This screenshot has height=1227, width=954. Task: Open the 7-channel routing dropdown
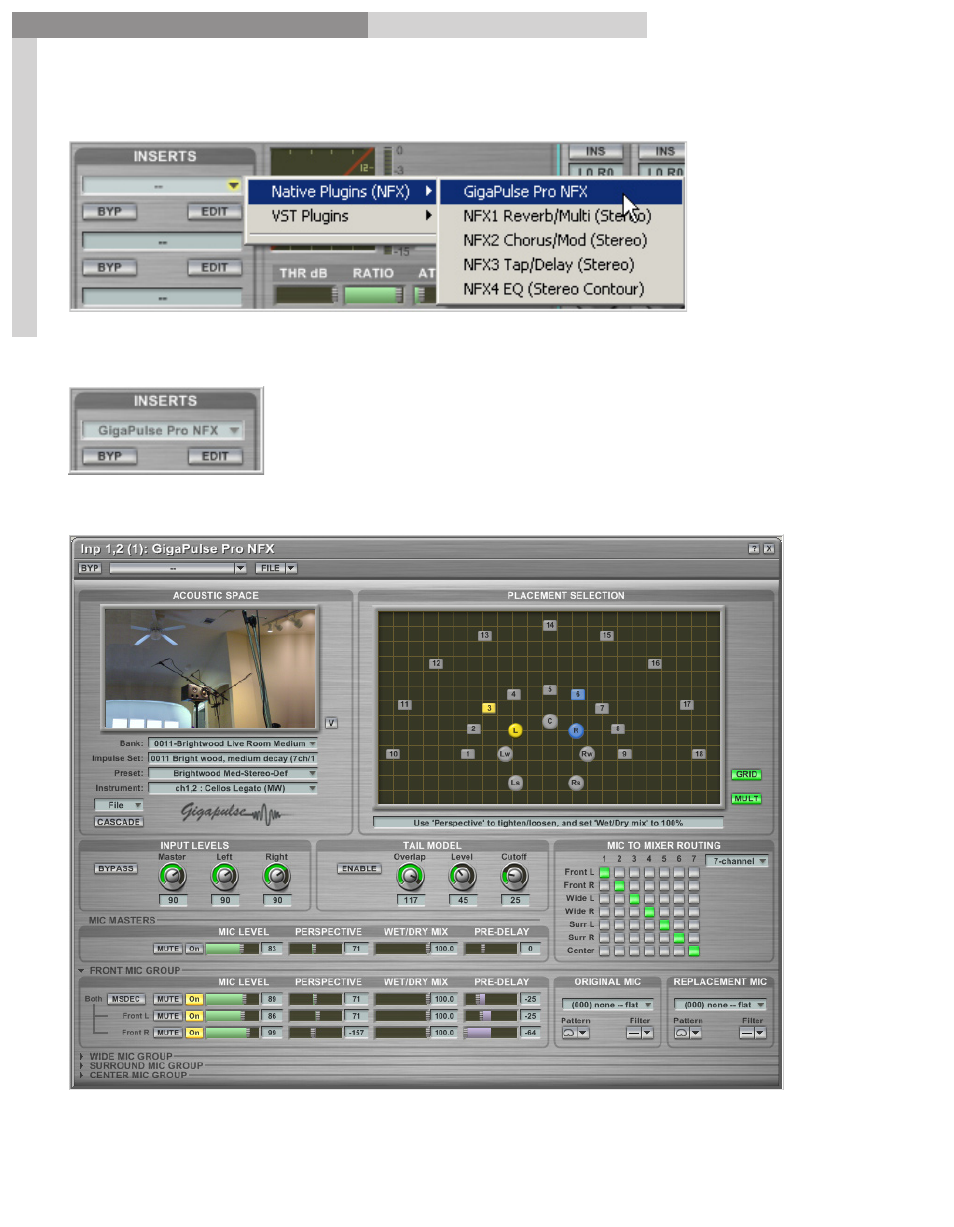point(737,861)
